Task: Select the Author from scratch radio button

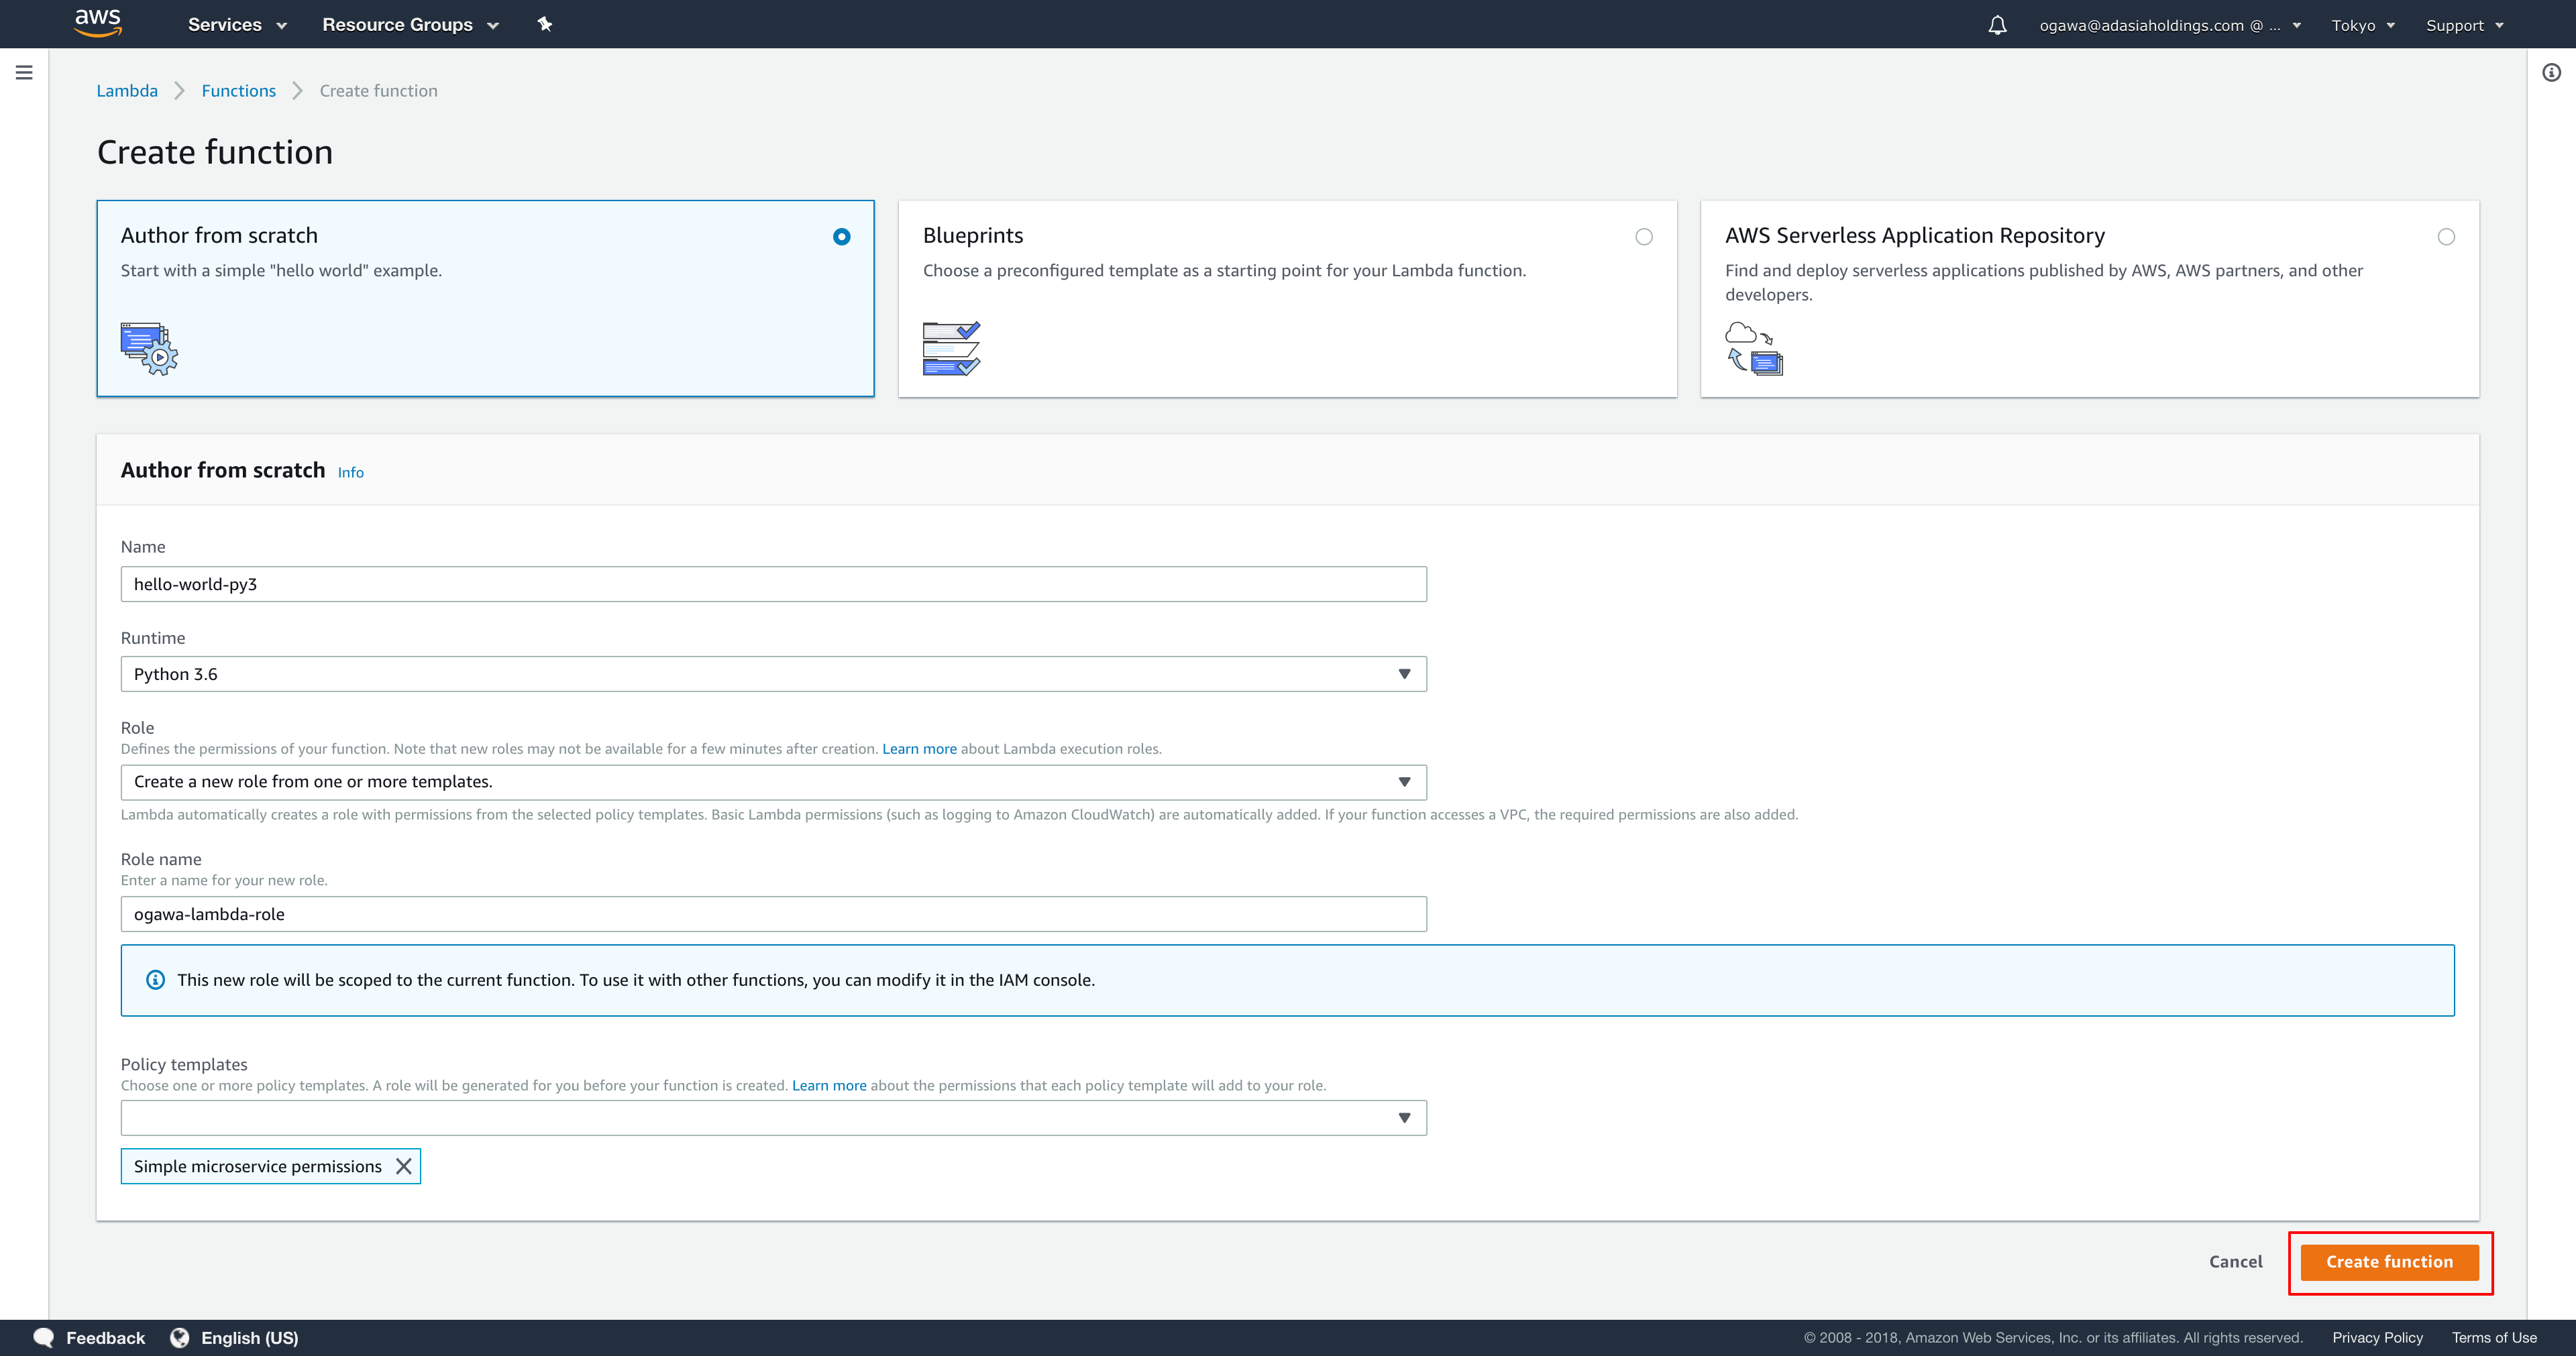Action: coord(841,237)
